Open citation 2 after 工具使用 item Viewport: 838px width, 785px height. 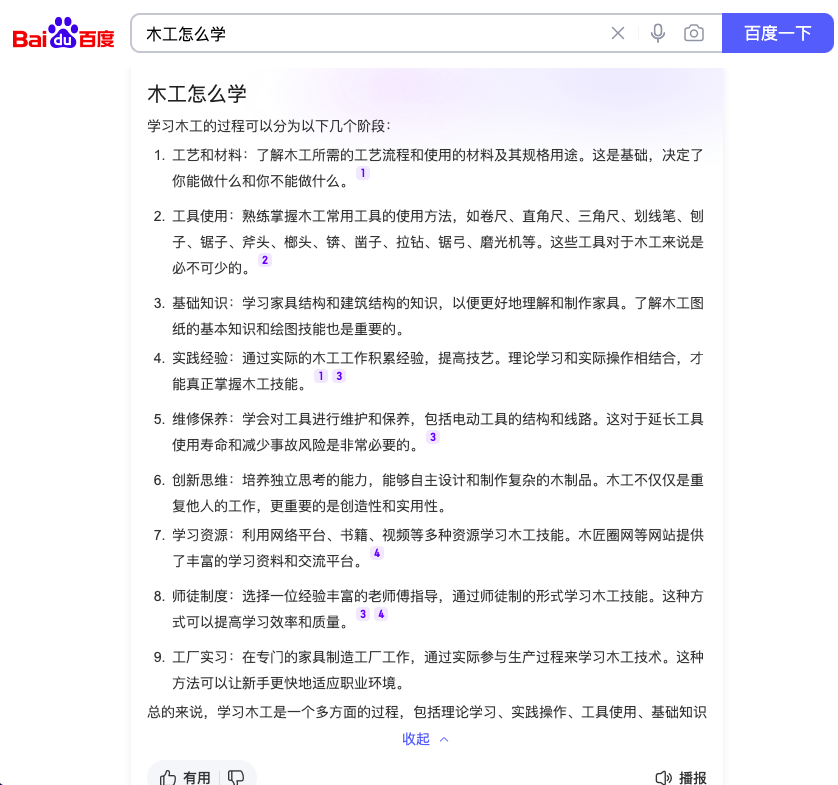[265, 260]
